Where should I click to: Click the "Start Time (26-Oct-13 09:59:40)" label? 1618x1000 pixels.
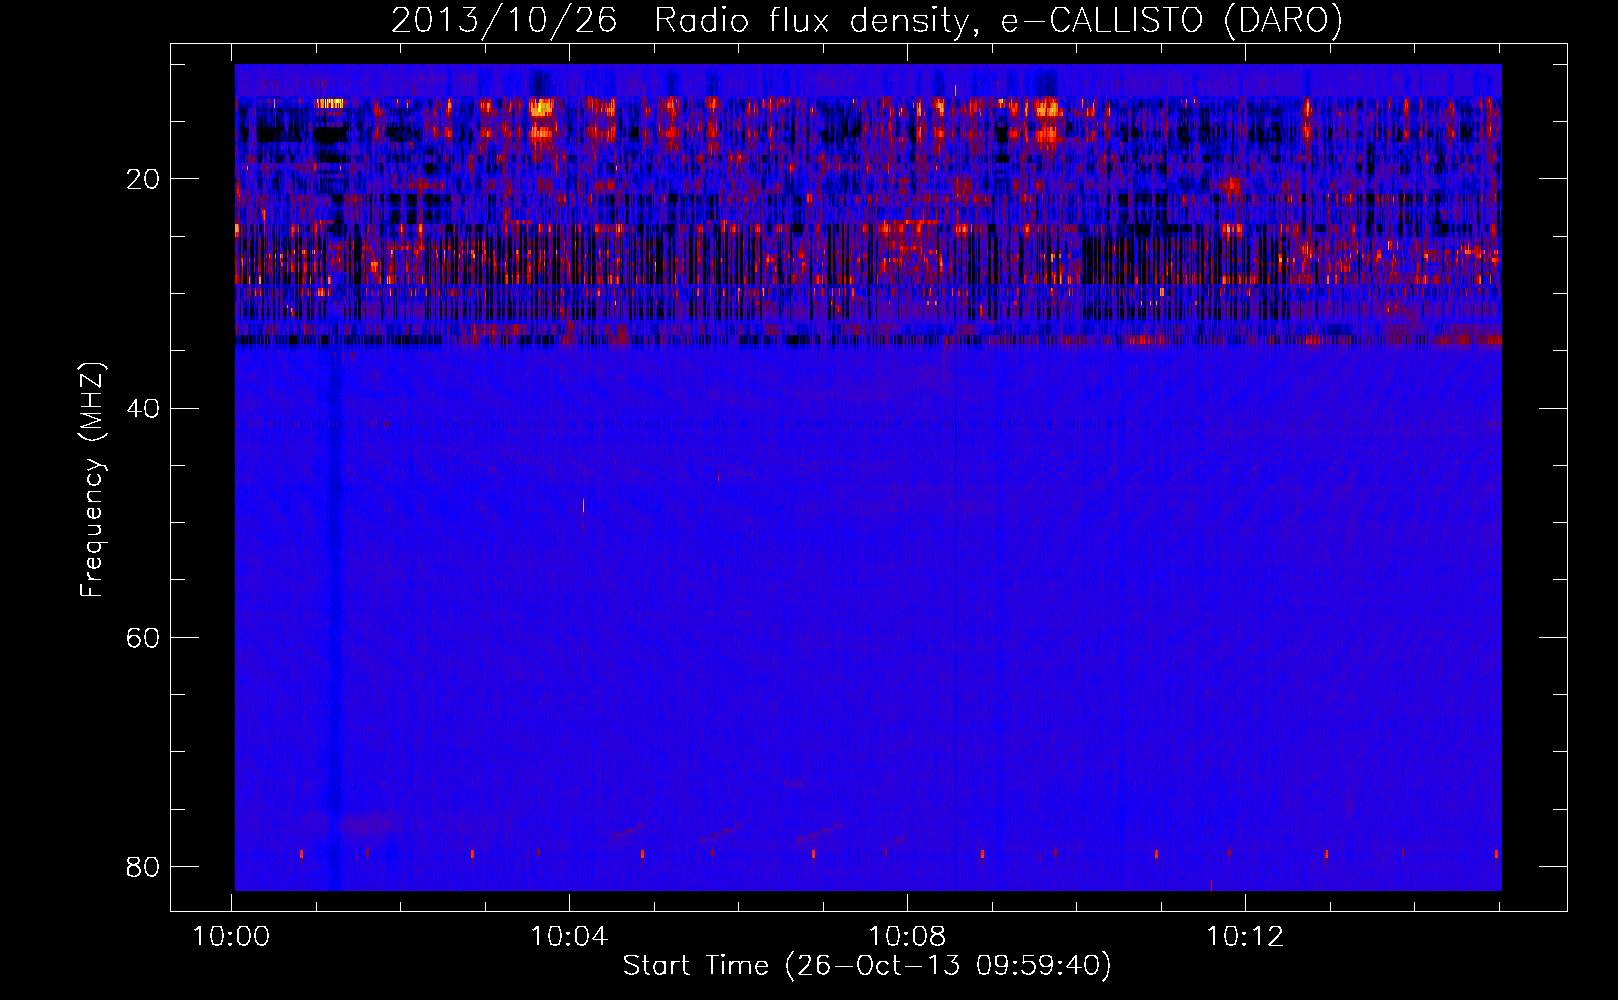click(867, 966)
